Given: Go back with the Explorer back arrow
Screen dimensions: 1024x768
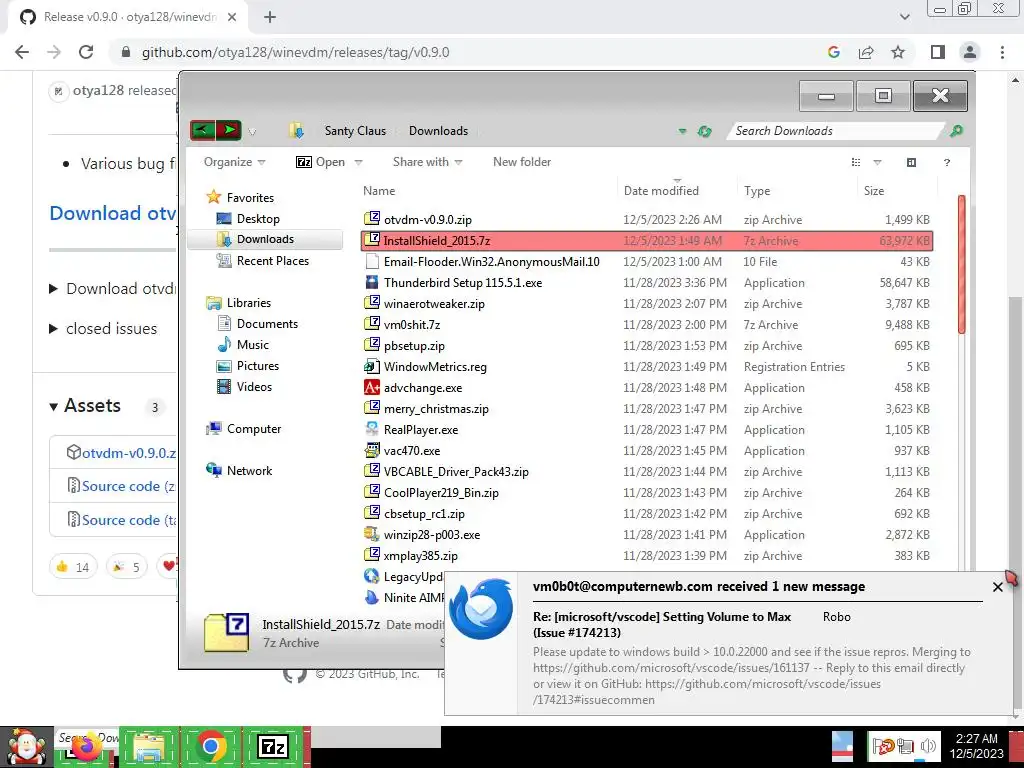Looking at the screenshot, I should 202,131.
